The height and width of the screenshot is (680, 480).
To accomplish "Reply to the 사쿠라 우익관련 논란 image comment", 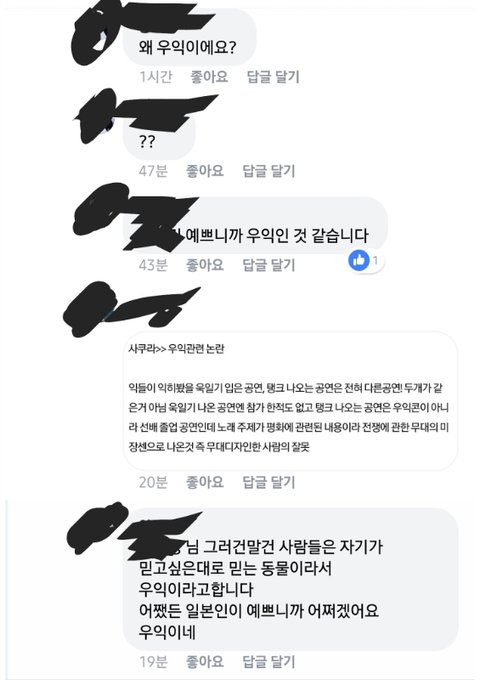I will point(269,482).
